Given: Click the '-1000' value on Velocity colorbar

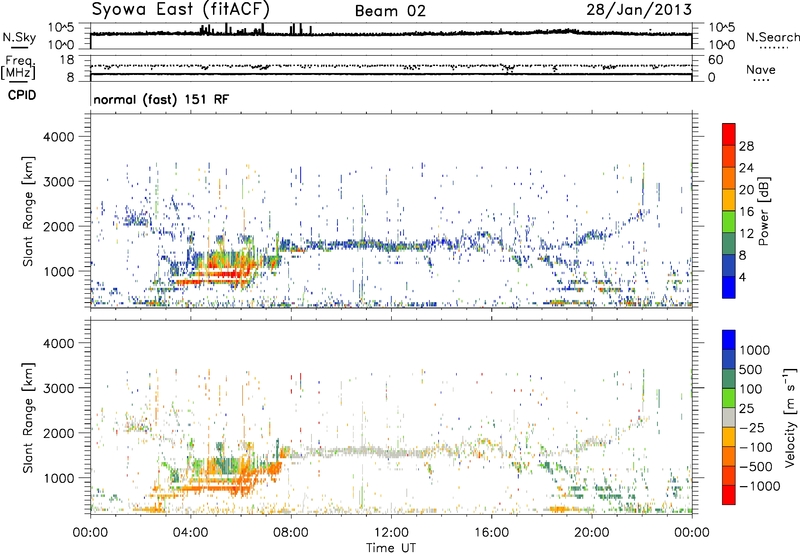Looking at the screenshot, I should click(759, 486).
